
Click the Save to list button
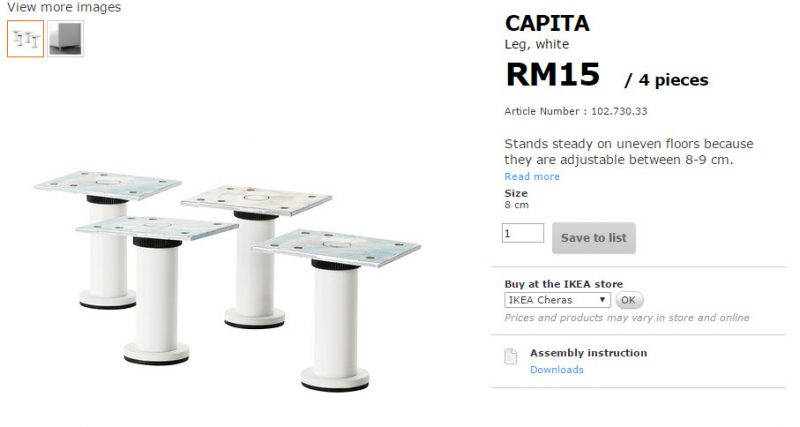pos(594,238)
